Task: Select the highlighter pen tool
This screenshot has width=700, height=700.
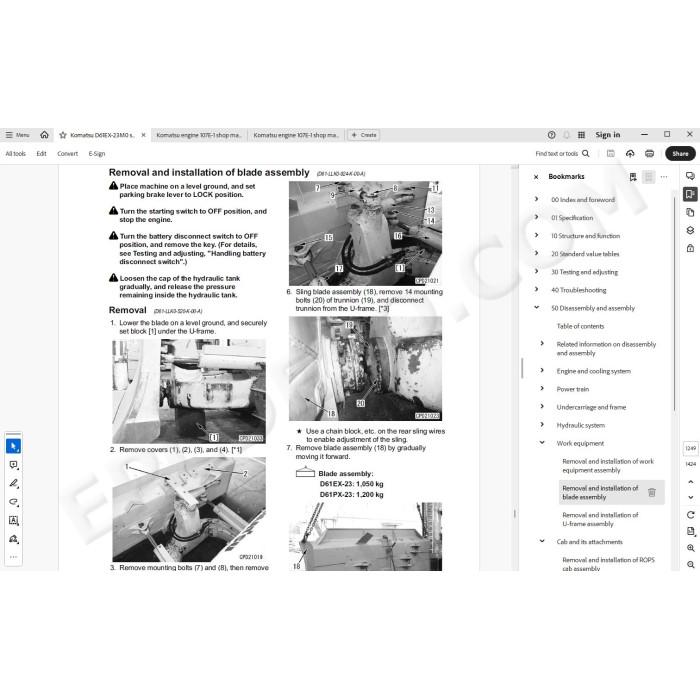Action: click(x=13, y=483)
